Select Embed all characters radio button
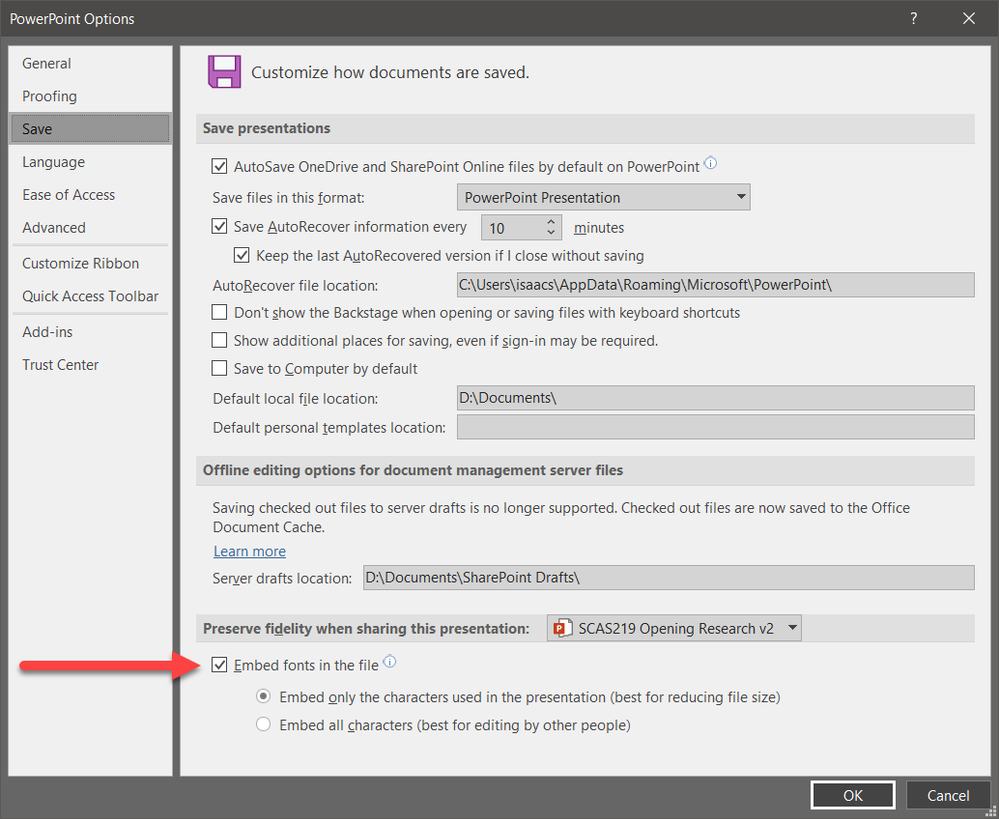Image resolution: width=999 pixels, height=819 pixels. pyautogui.click(x=263, y=725)
